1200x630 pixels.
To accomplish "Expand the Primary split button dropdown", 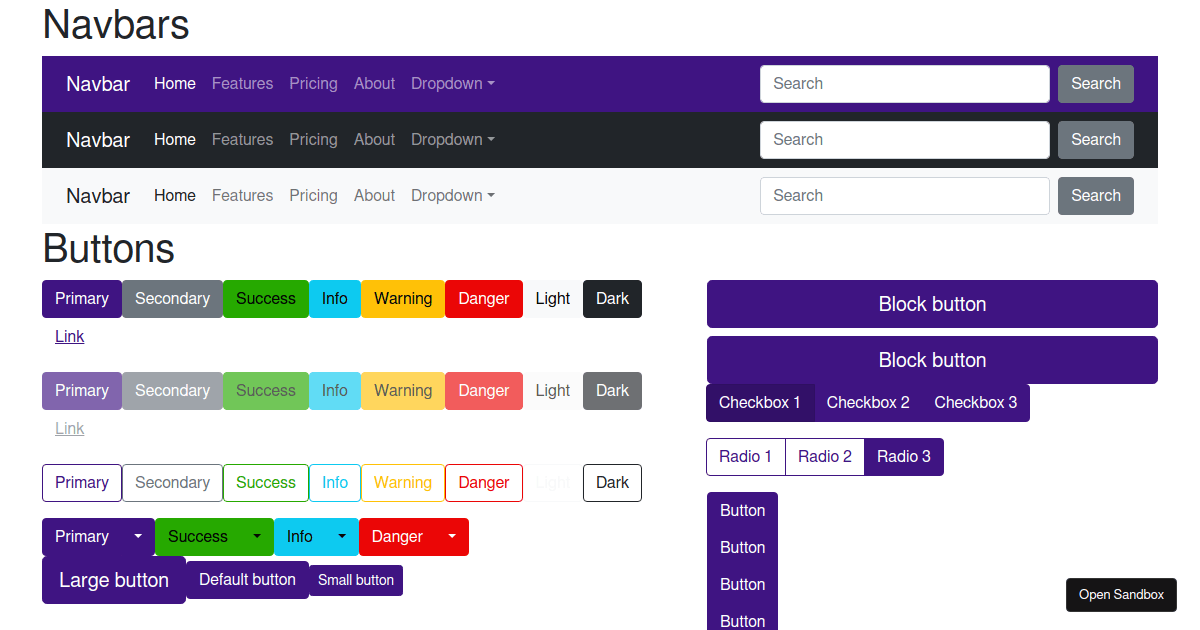I will click(139, 536).
